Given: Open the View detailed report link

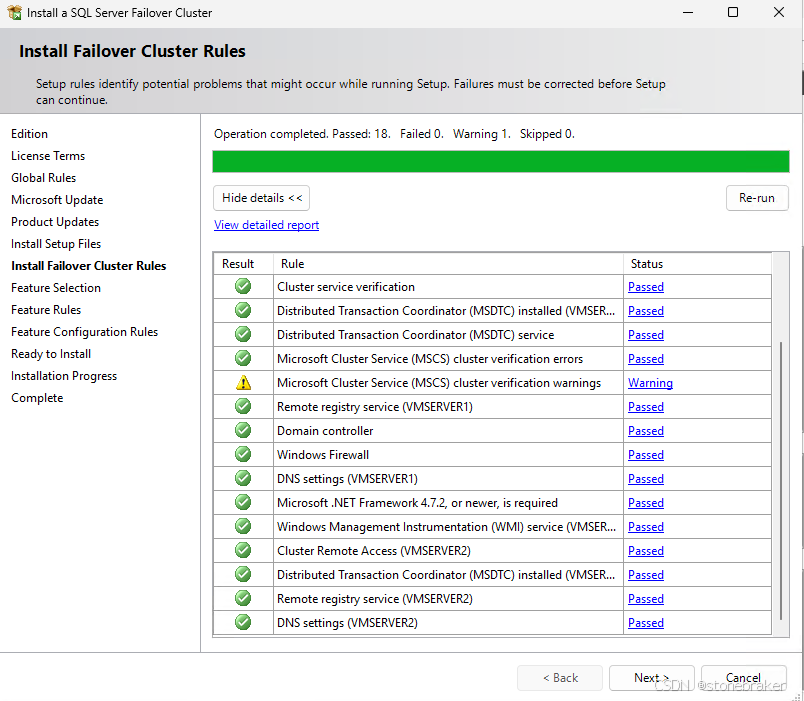Looking at the screenshot, I should (267, 225).
